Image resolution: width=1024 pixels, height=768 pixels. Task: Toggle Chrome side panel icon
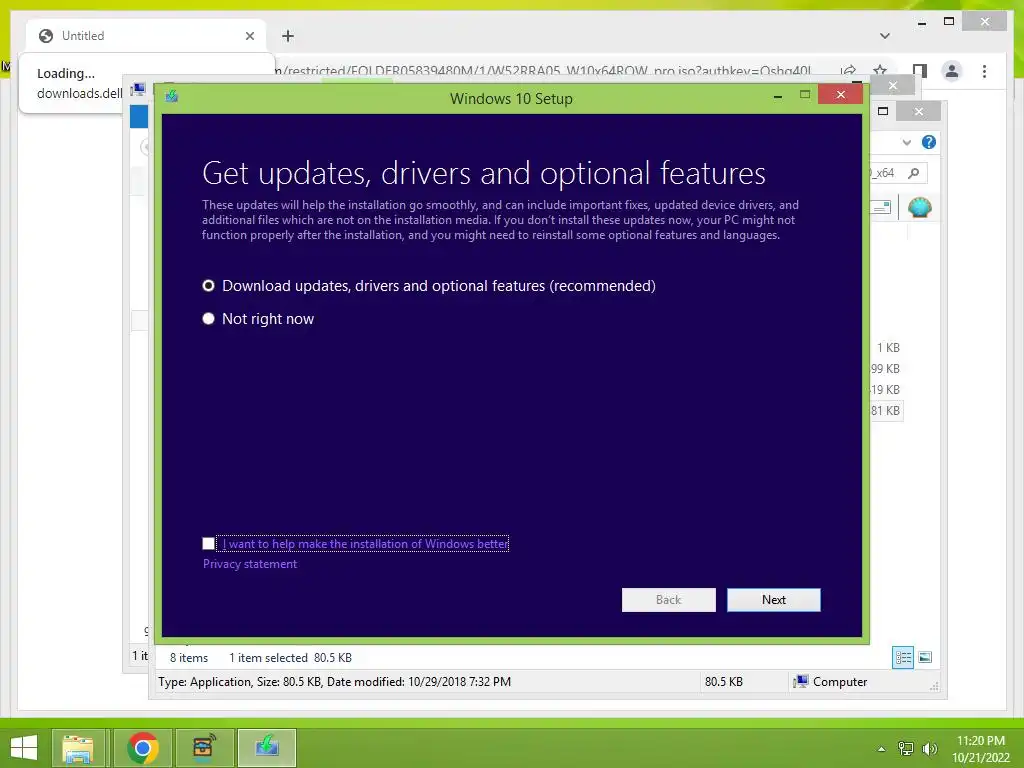920,71
